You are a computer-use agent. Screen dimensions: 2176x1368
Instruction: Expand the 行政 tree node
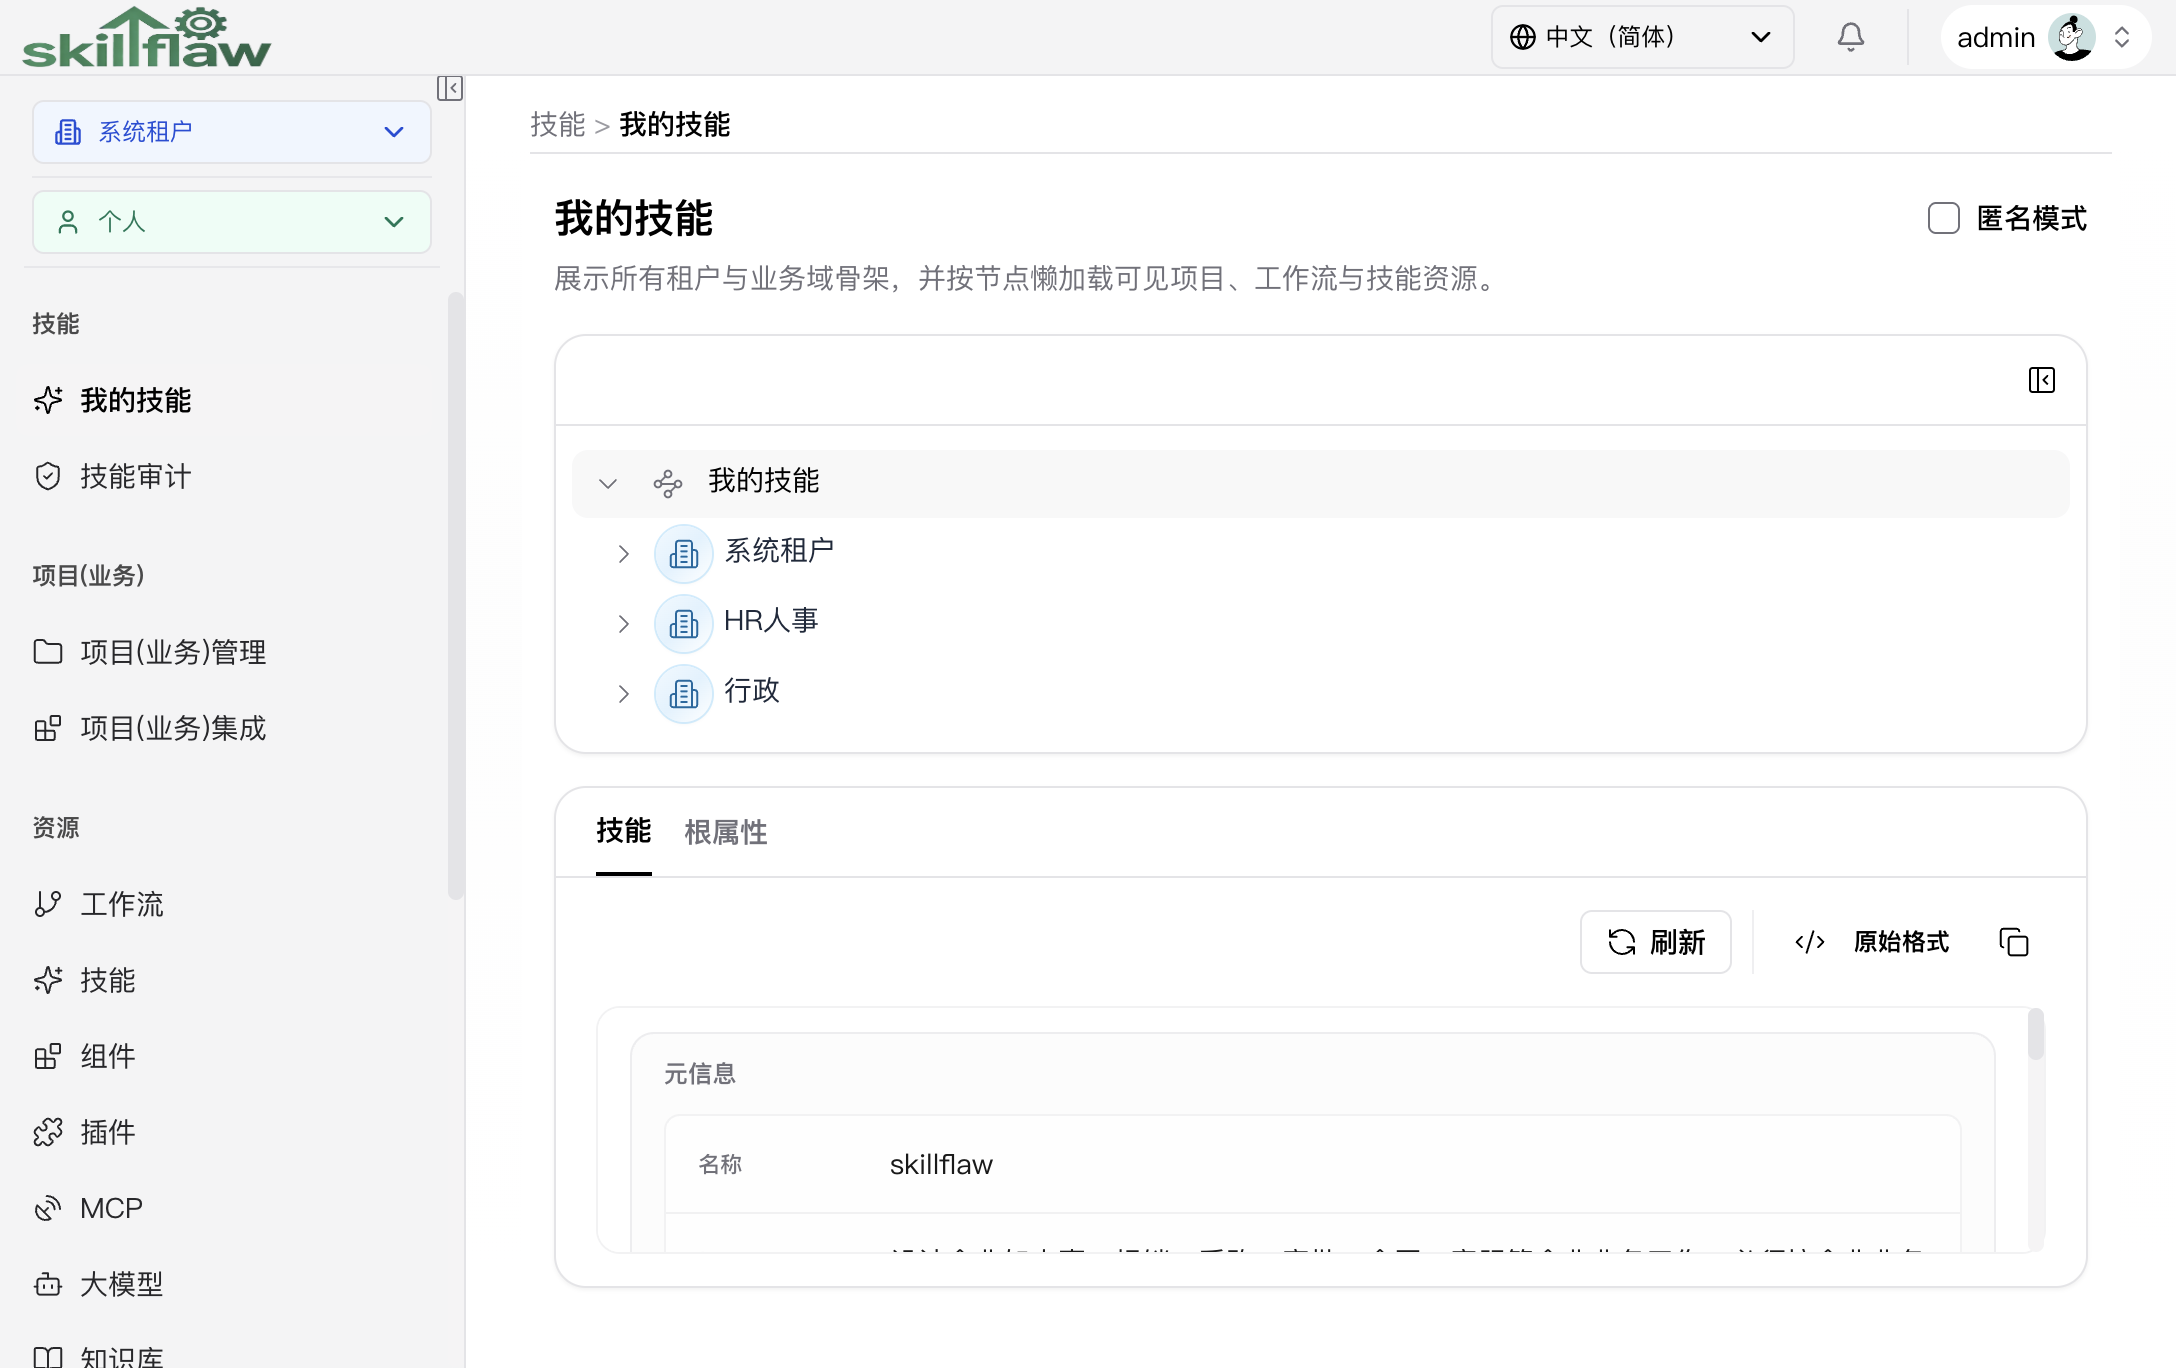click(623, 694)
